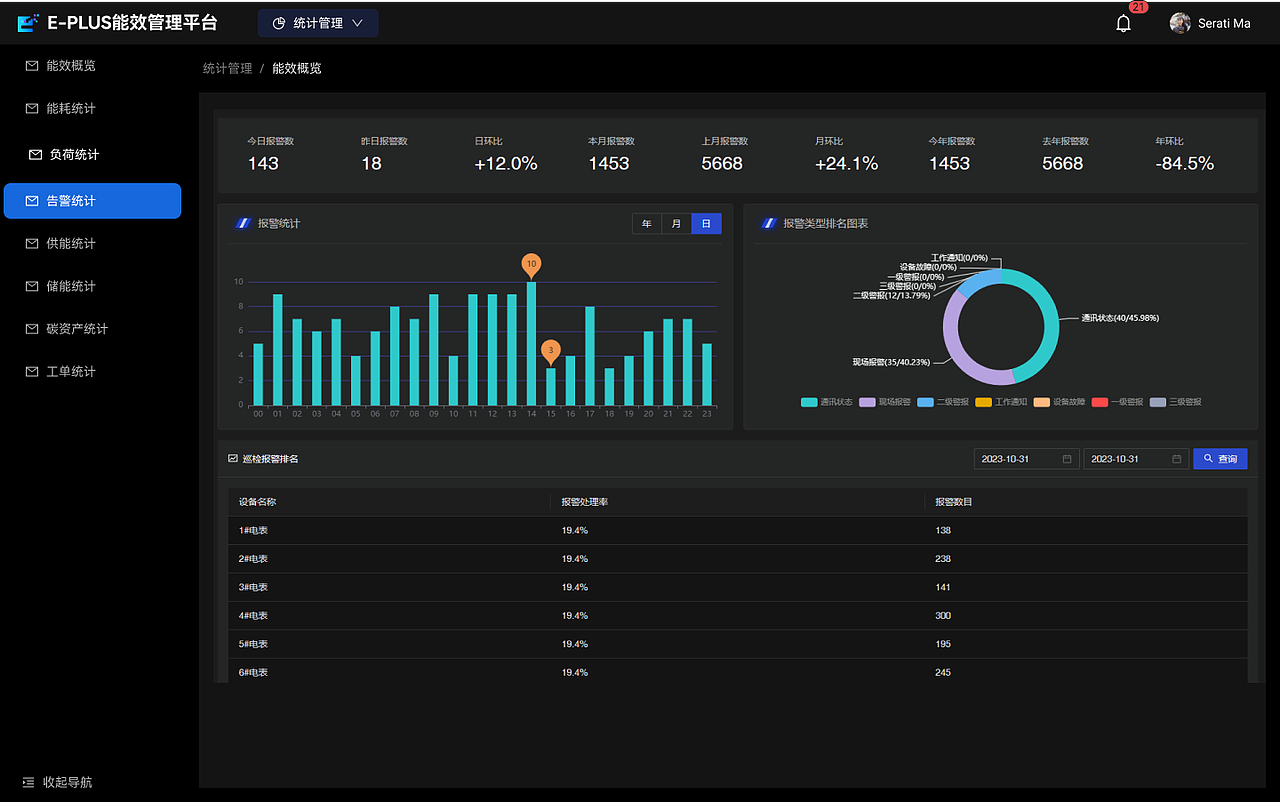The height and width of the screenshot is (802, 1280).
Task: Expand the 统计管理 dropdown chevron
Action: 358,23
